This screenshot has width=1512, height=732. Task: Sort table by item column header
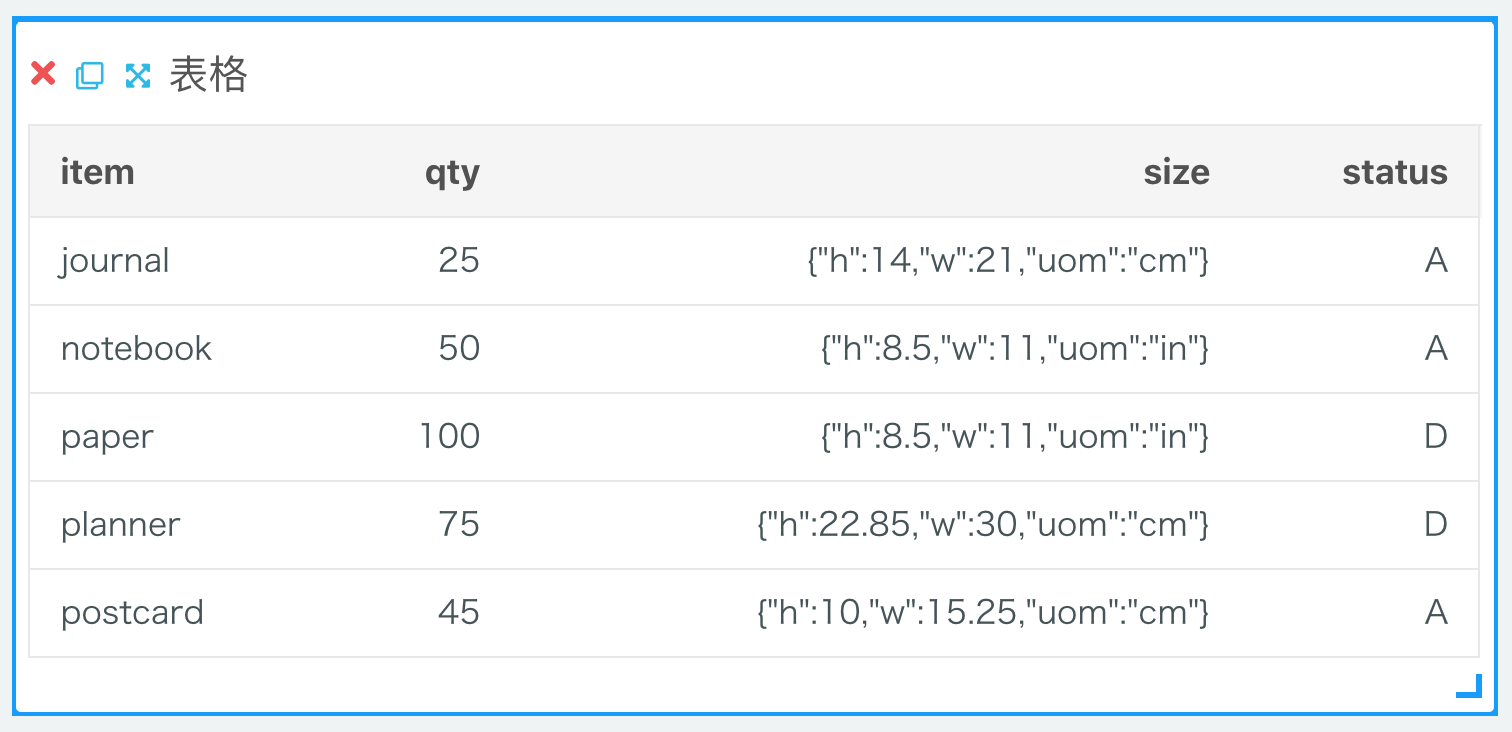click(x=97, y=172)
